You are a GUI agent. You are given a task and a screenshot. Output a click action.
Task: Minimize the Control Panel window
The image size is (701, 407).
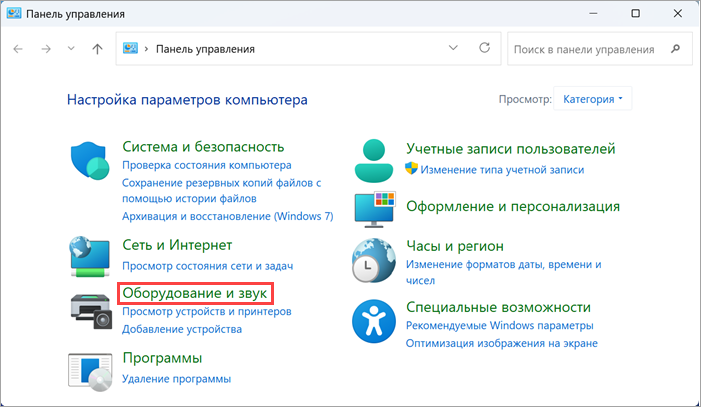(593, 13)
